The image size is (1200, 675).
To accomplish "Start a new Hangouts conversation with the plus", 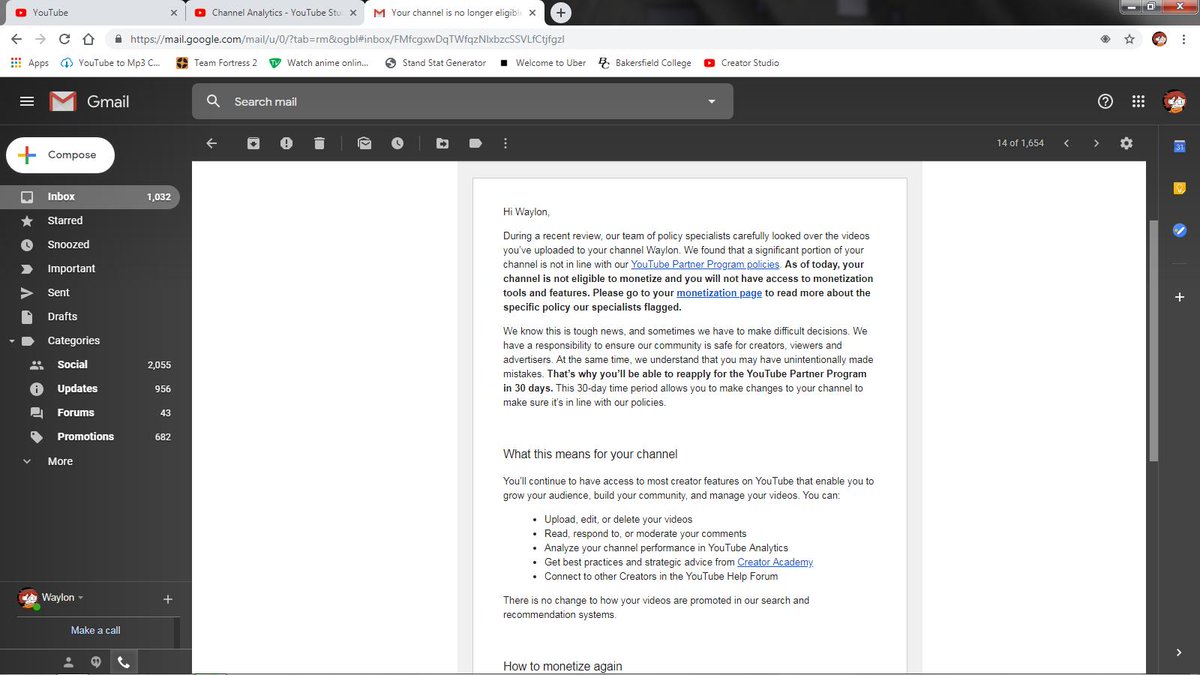I will (x=168, y=599).
